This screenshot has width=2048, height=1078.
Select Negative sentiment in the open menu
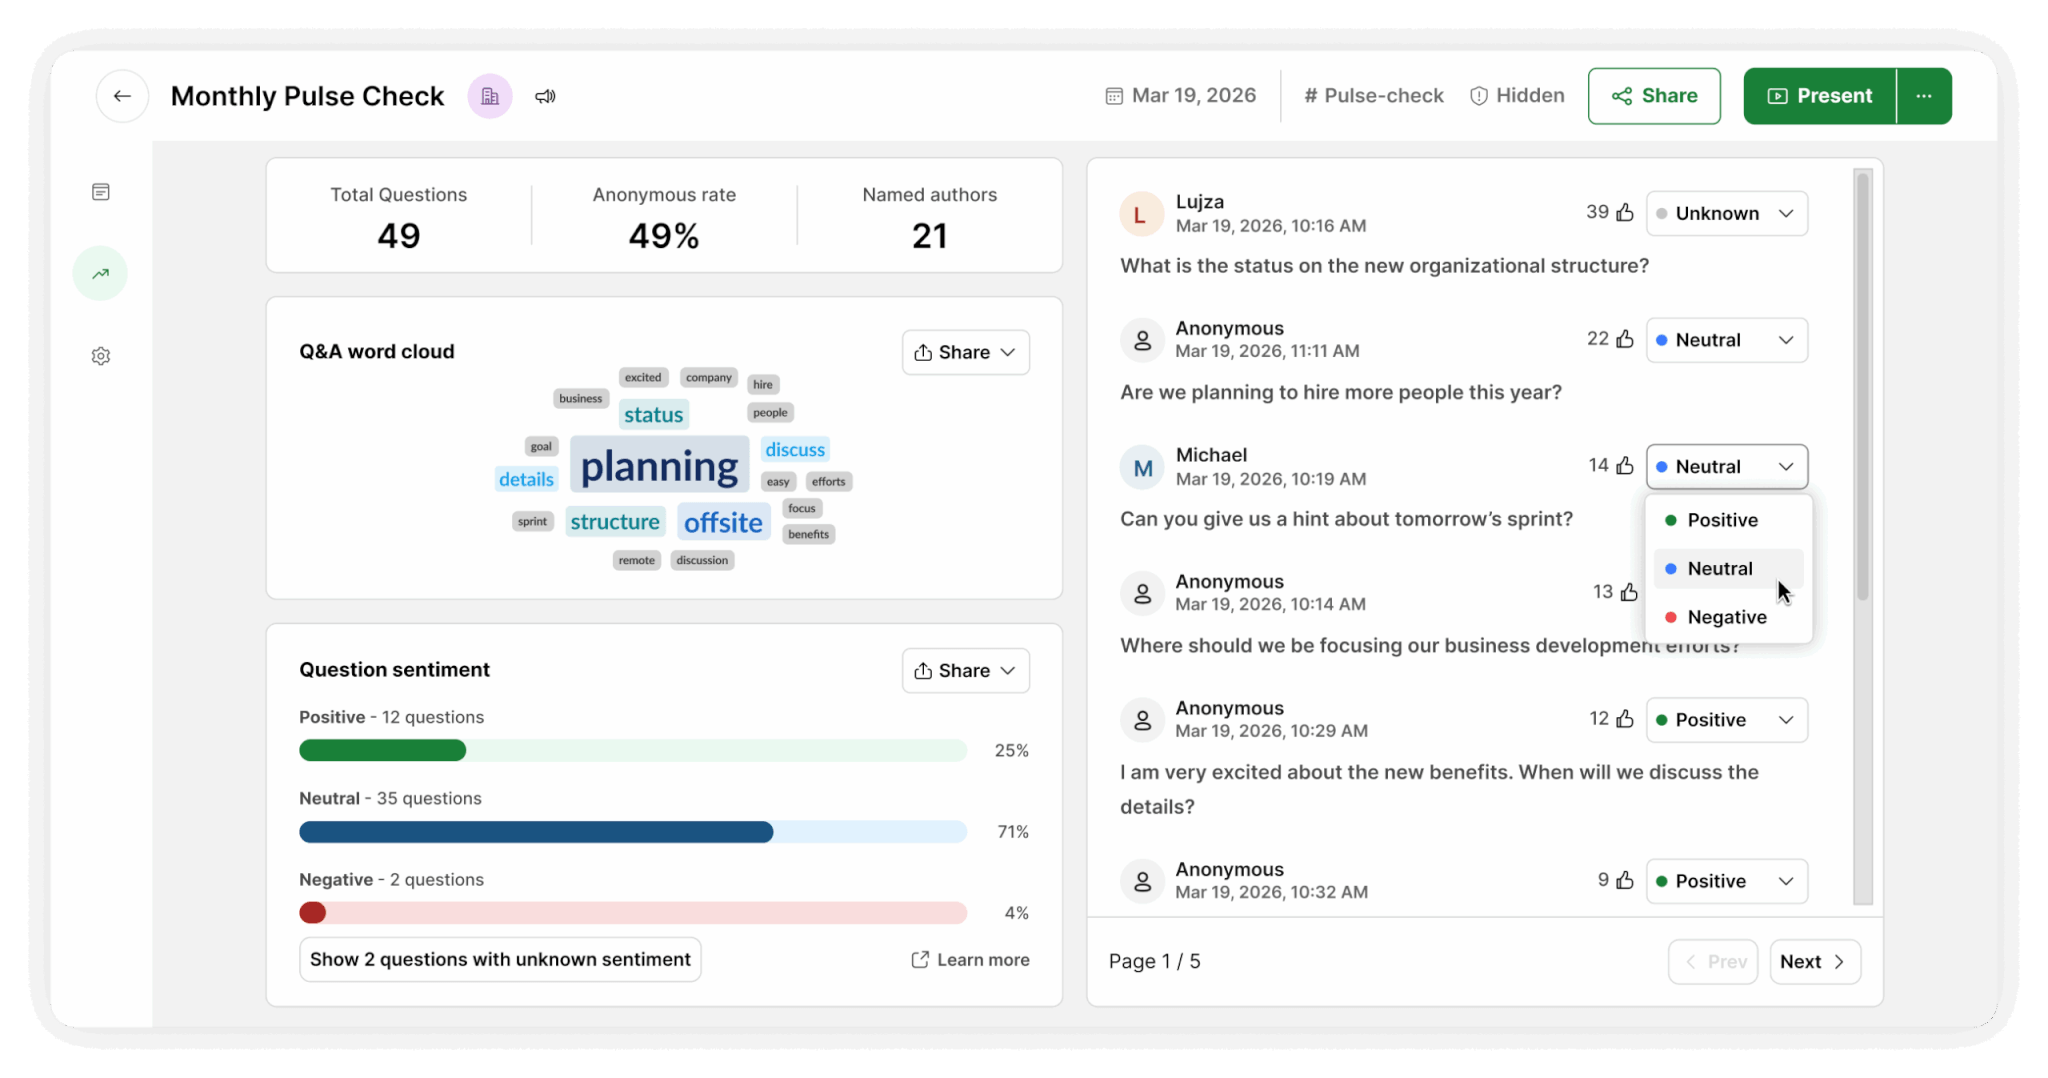[x=1727, y=617]
